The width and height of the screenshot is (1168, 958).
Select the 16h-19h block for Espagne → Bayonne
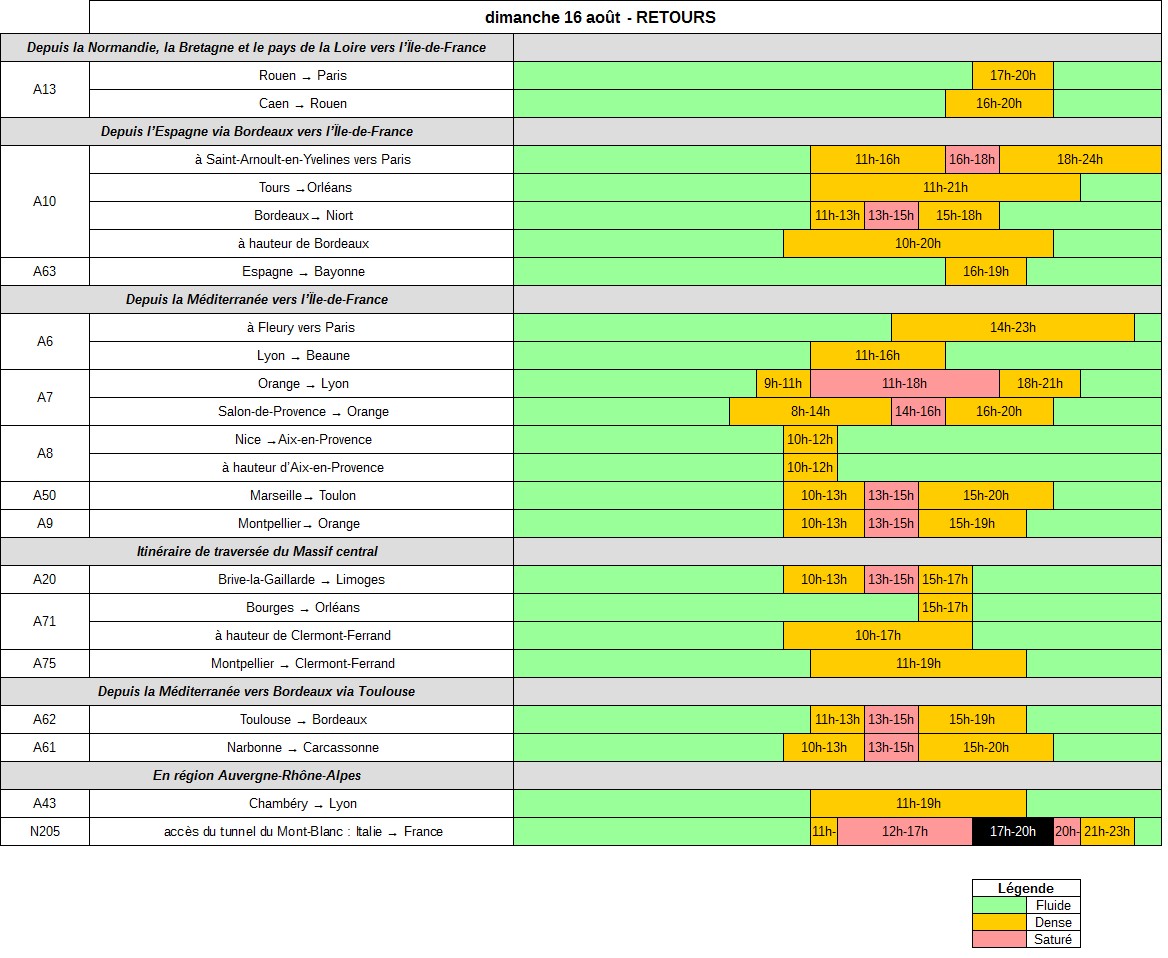985,271
